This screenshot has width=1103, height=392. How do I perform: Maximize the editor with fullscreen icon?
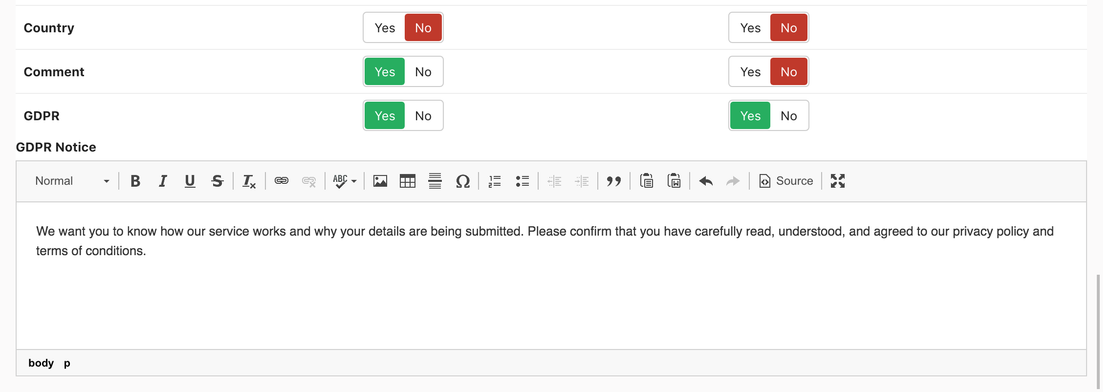(837, 181)
